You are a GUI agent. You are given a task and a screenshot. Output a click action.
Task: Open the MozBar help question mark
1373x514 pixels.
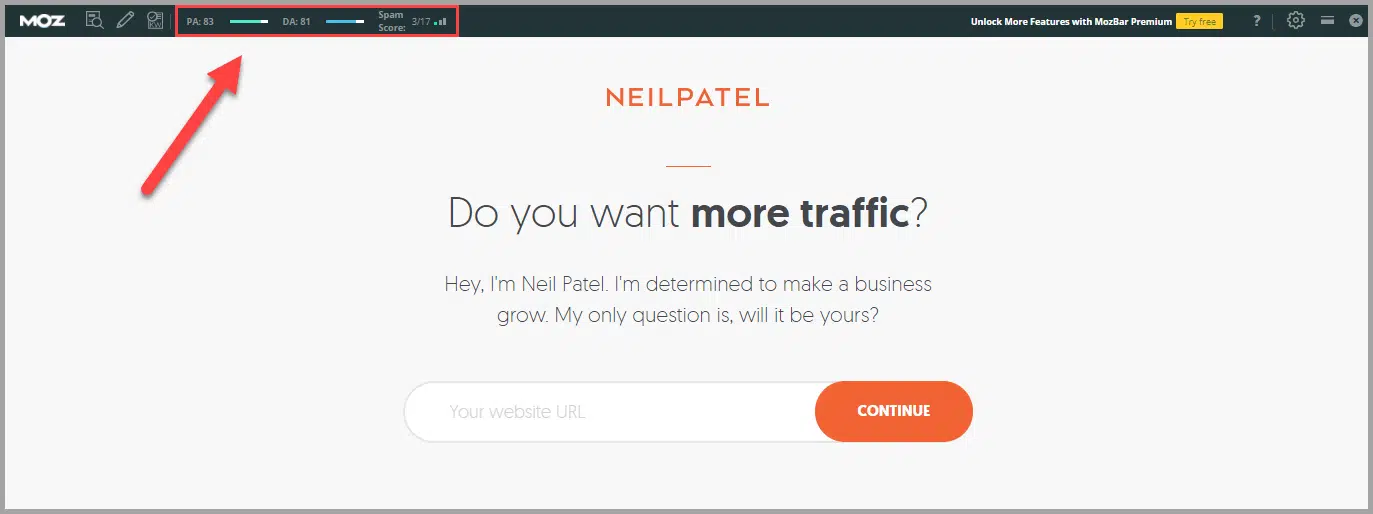pyautogui.click(x=1257, y=20)
